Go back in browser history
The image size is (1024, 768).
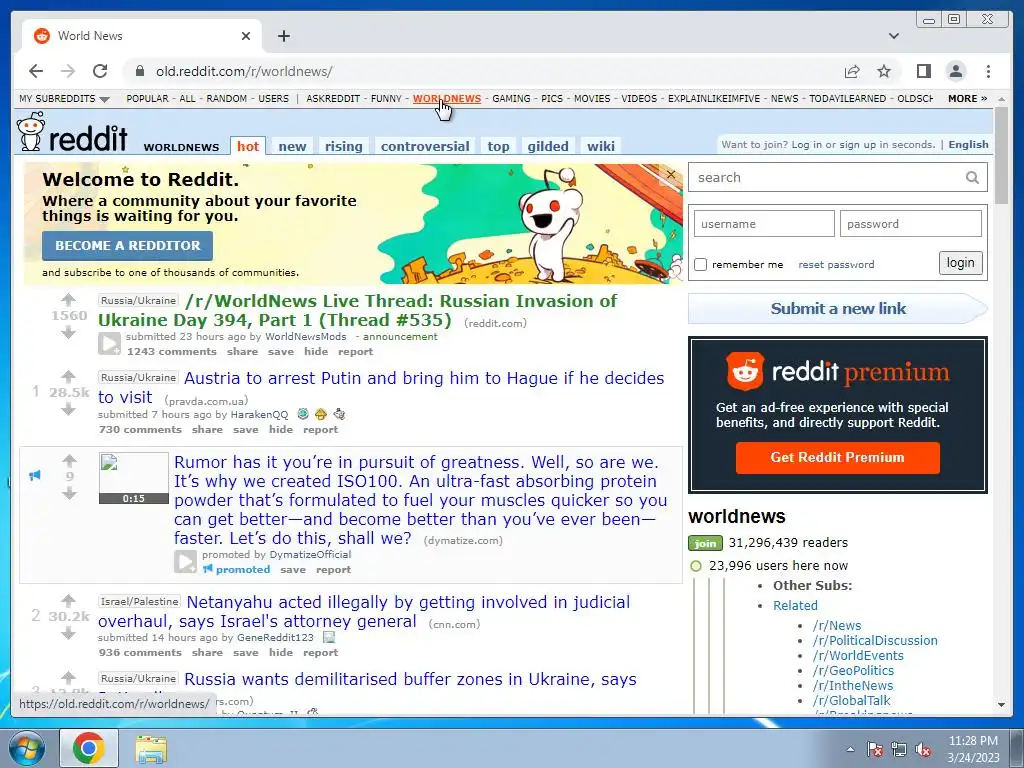tap(36, 71)
